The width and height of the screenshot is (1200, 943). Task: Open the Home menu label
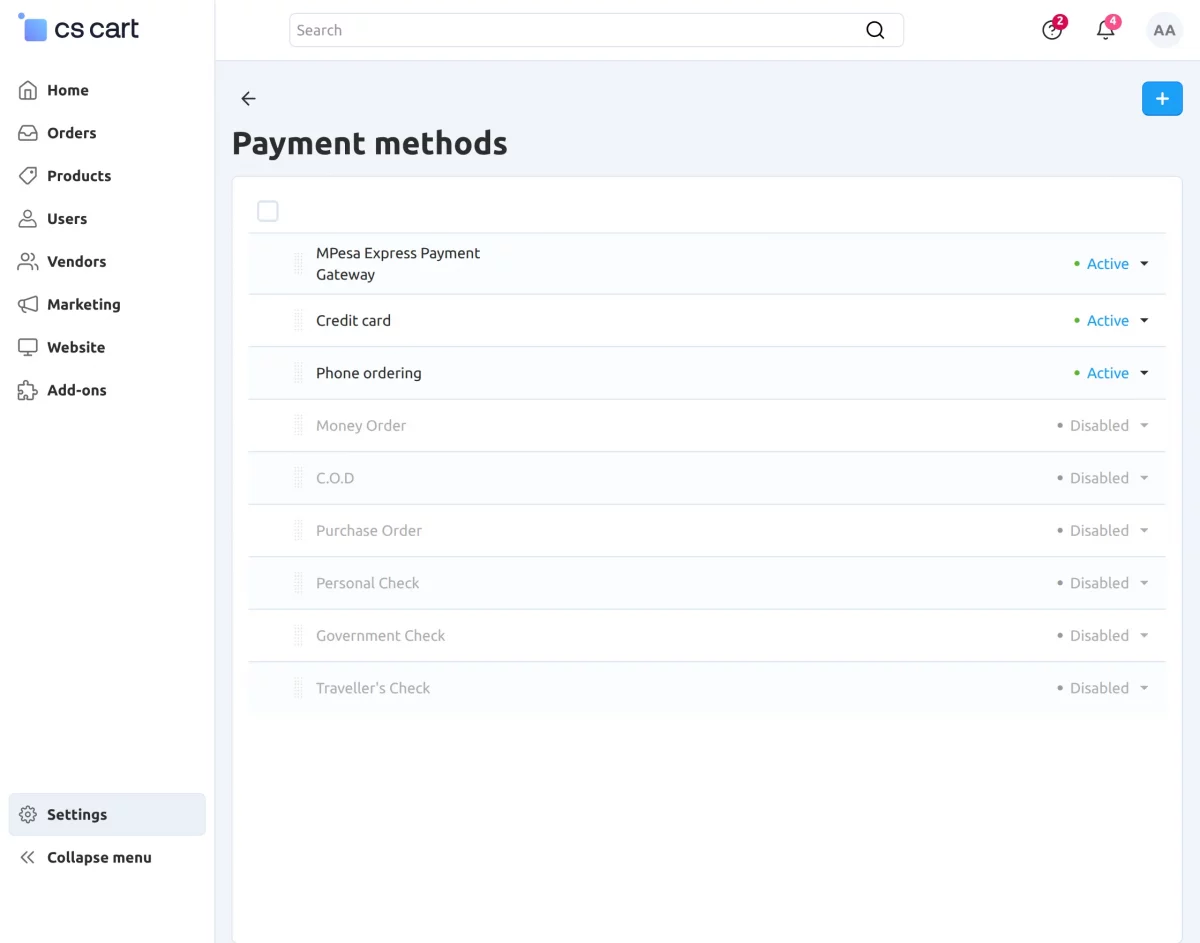(x=68, y=90)
